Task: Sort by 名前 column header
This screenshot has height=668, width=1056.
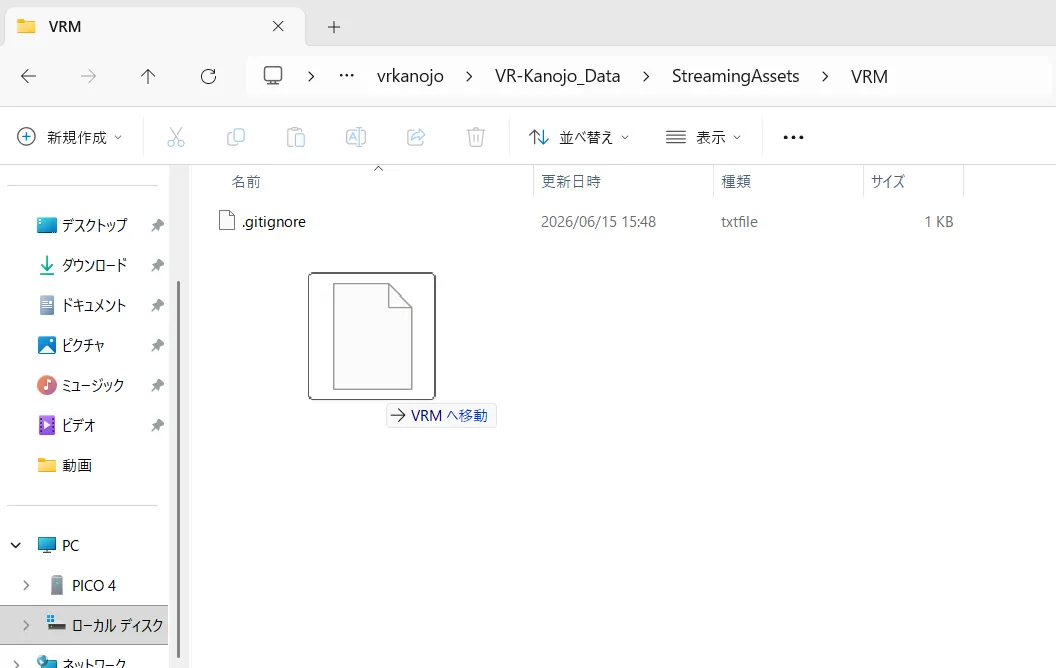Action: [246, 182]
